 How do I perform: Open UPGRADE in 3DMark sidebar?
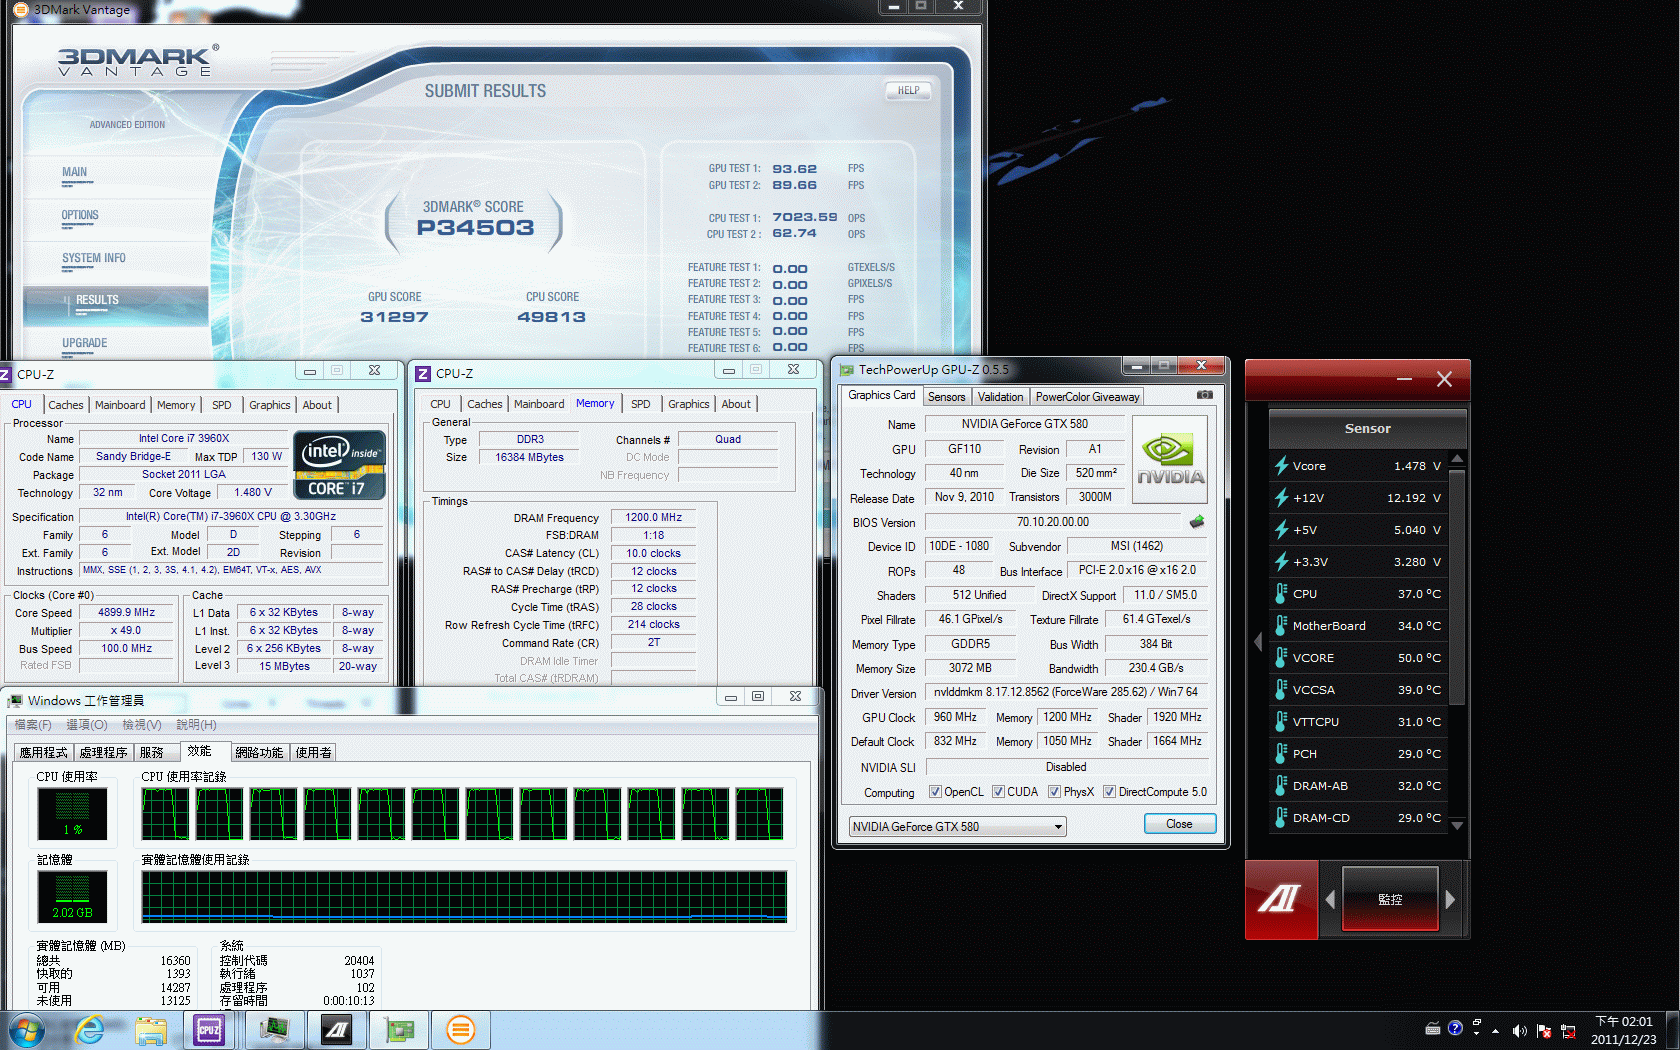[85, 343]
